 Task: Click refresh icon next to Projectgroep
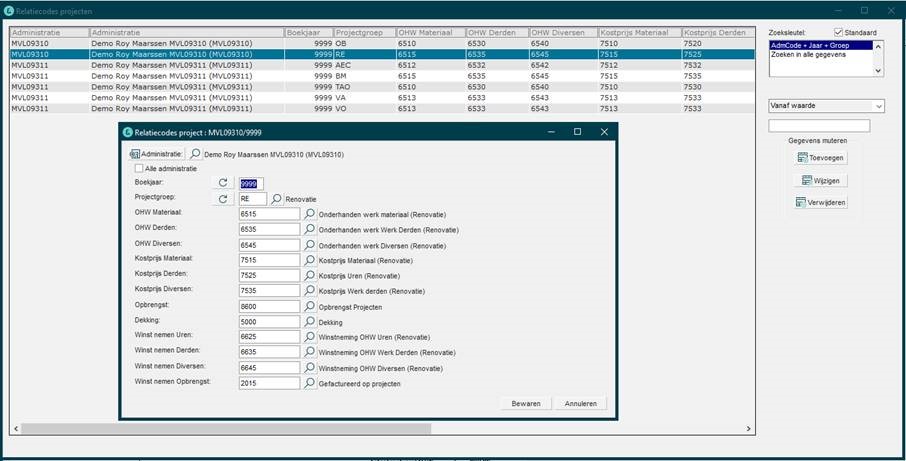point(225,199)
